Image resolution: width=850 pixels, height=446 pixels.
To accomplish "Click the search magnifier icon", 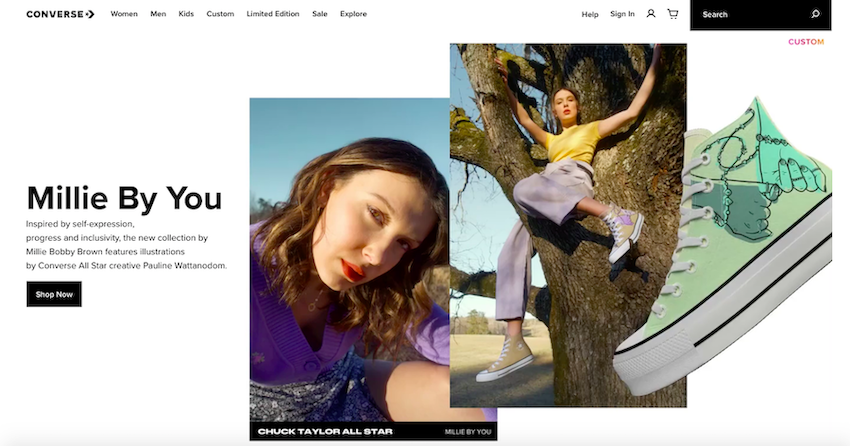I will point(815,14).
